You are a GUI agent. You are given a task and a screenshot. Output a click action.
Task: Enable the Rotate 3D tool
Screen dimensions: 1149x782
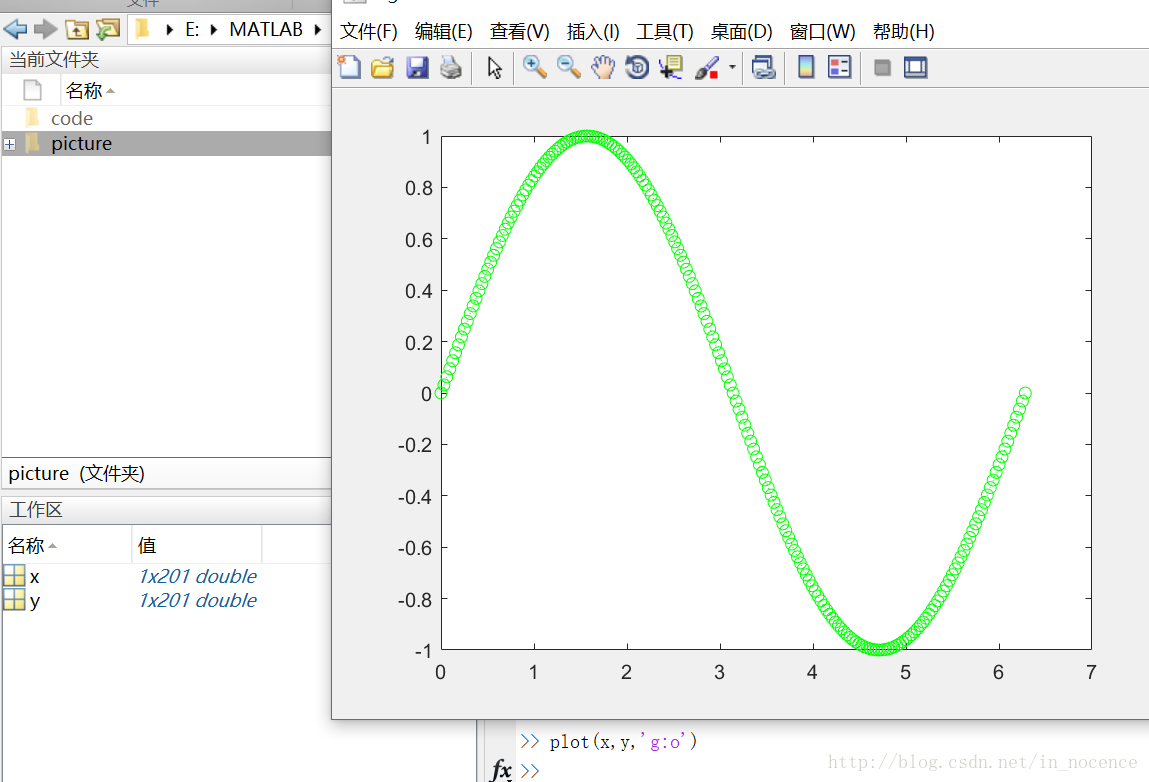click(x=637, y=68)
